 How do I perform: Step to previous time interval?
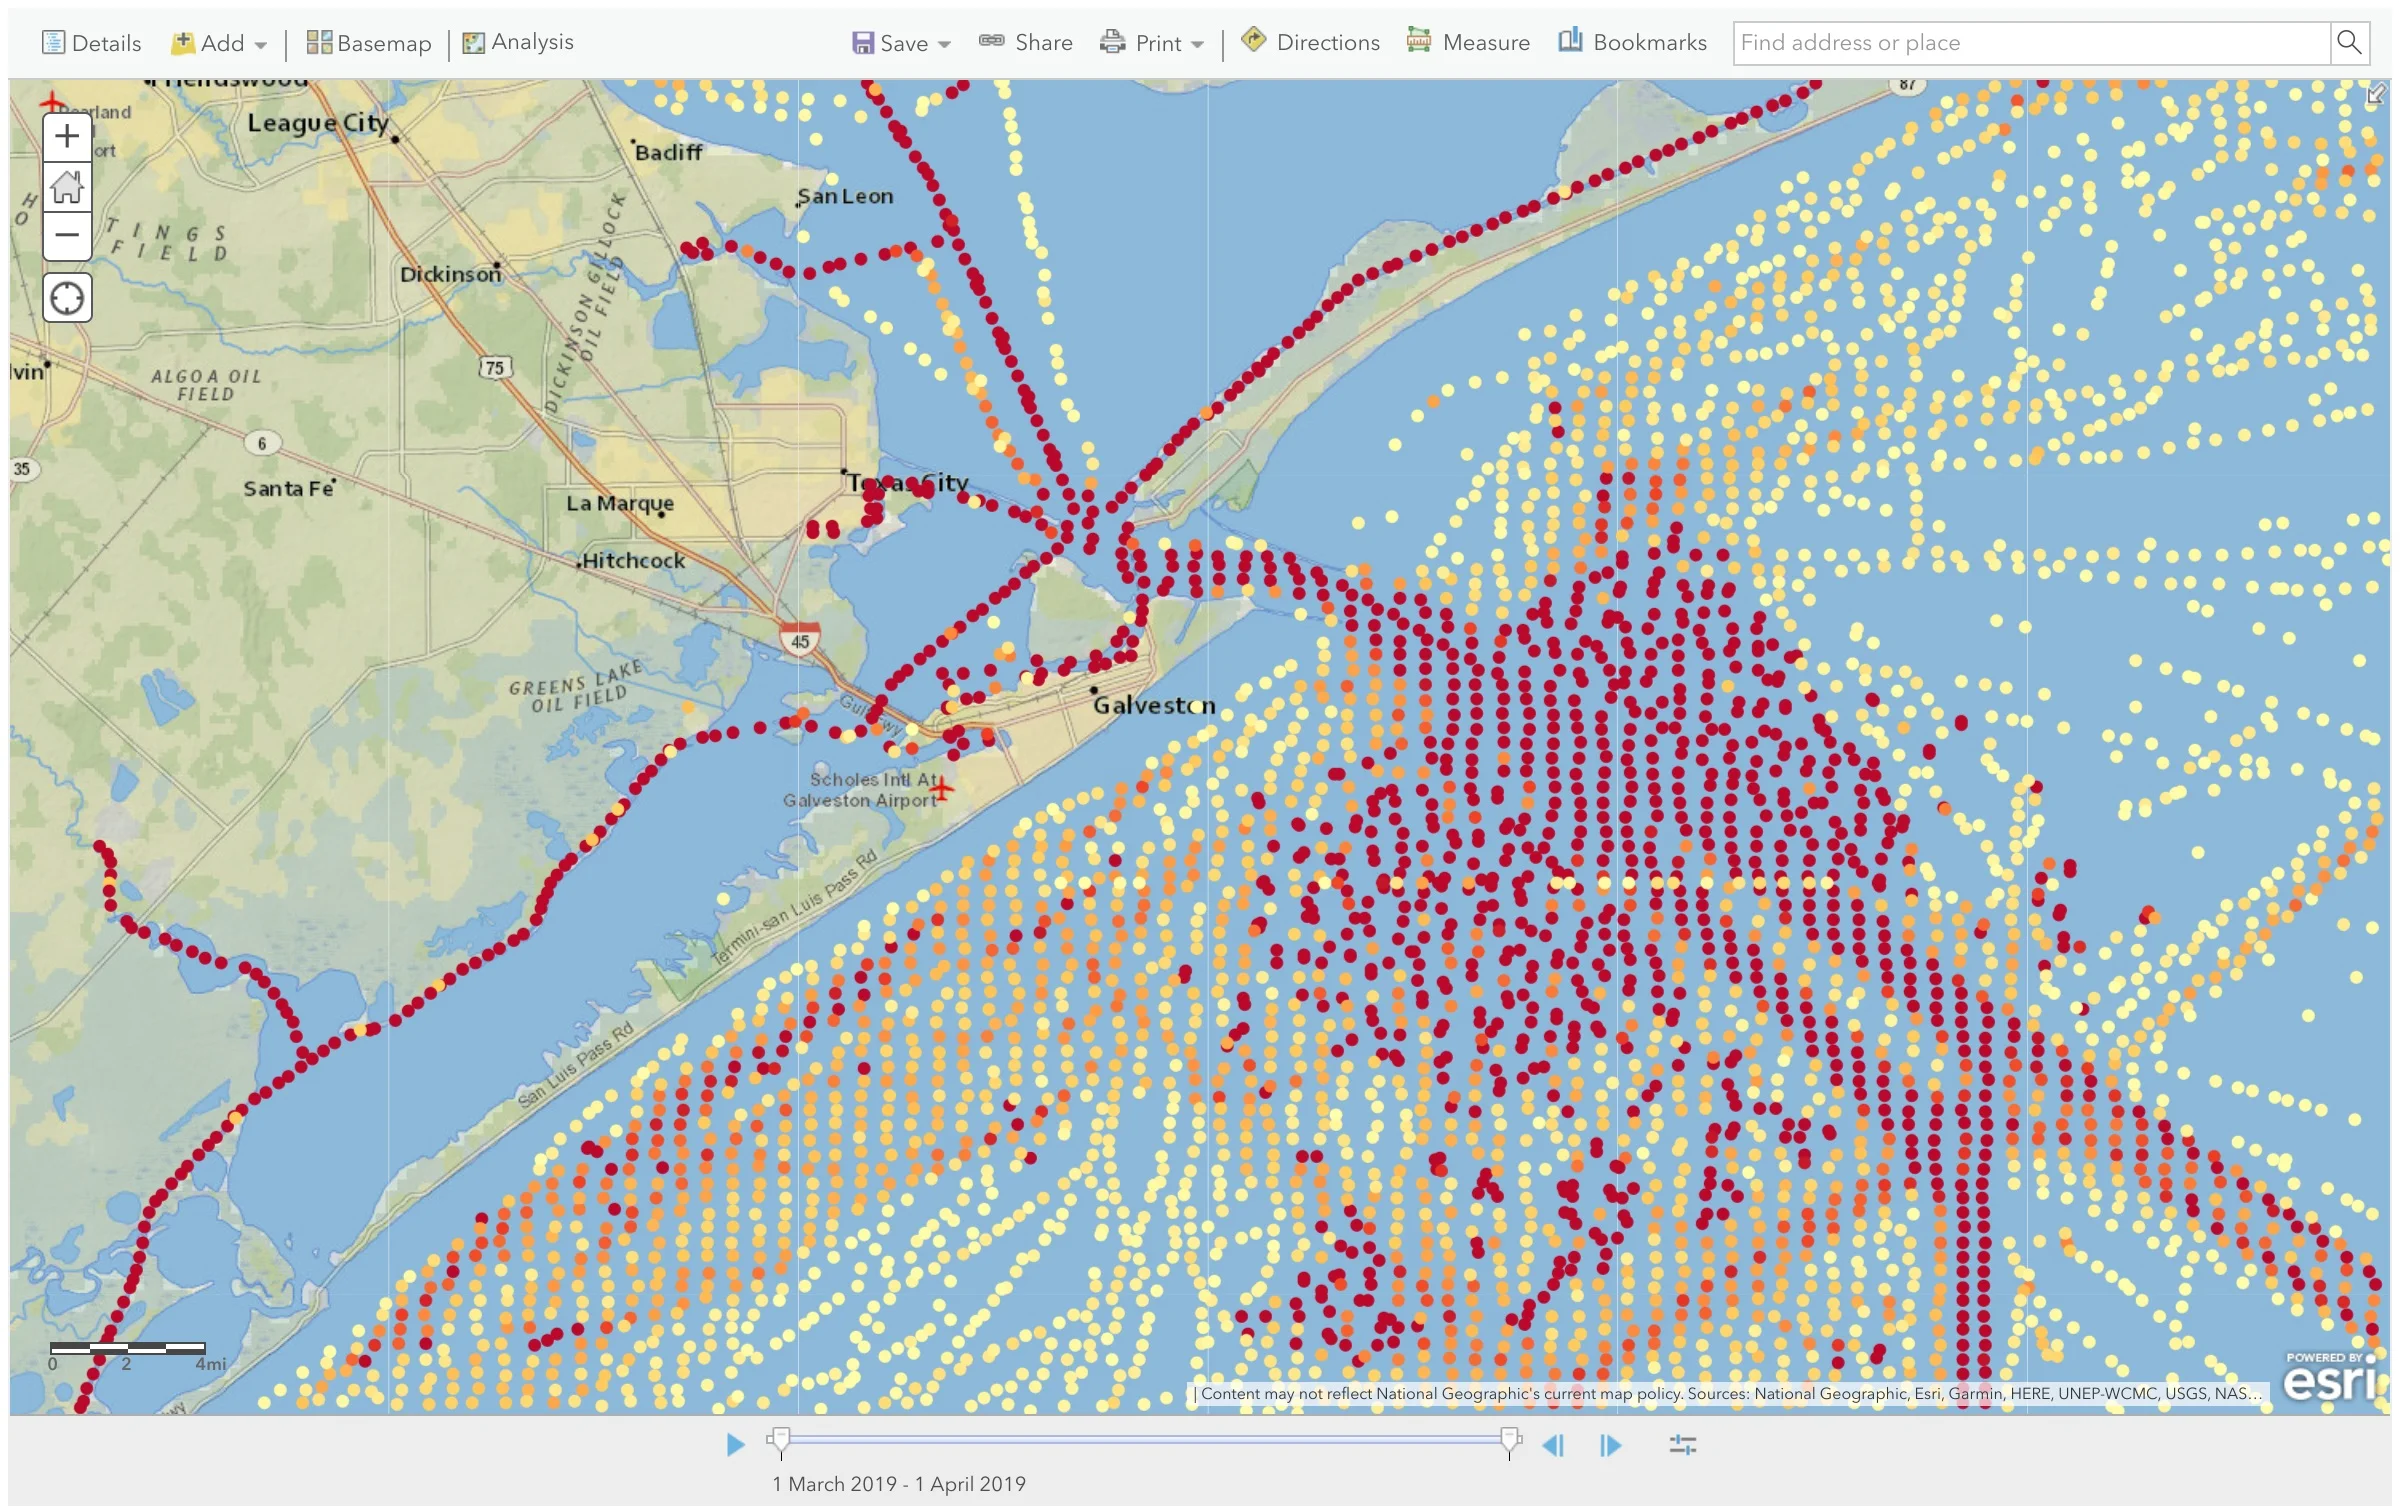[x=1552, y=1444]
